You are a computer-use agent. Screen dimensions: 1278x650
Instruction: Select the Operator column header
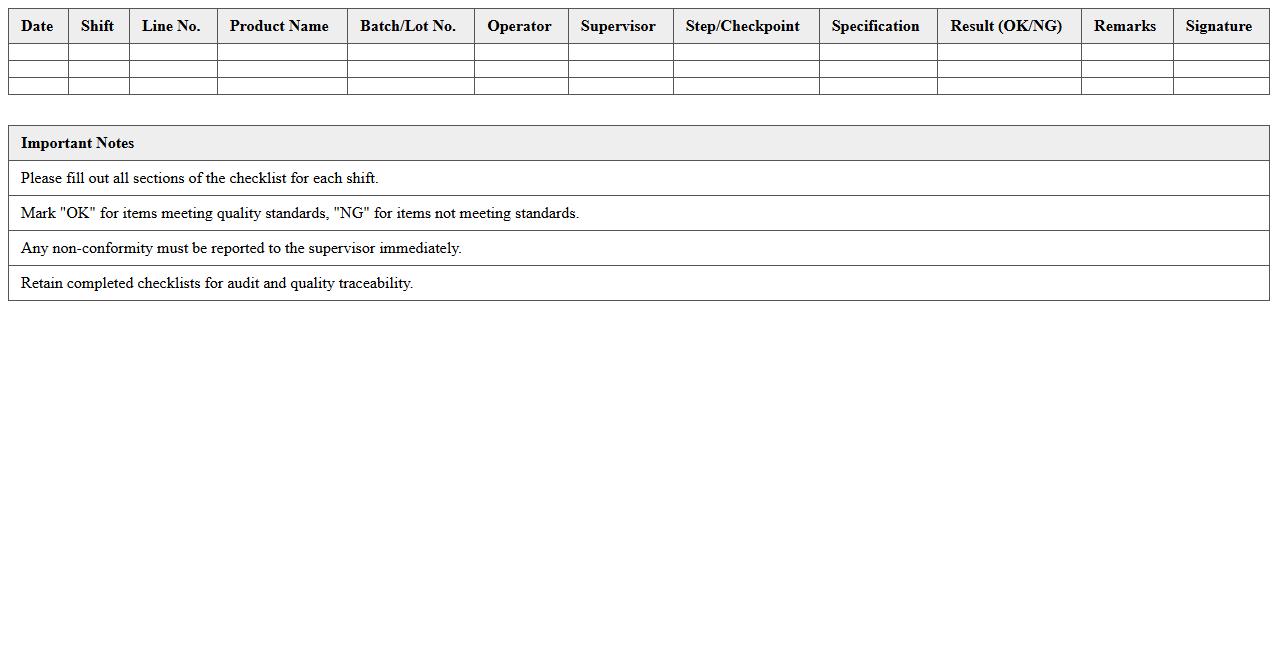tap(519, 26)
